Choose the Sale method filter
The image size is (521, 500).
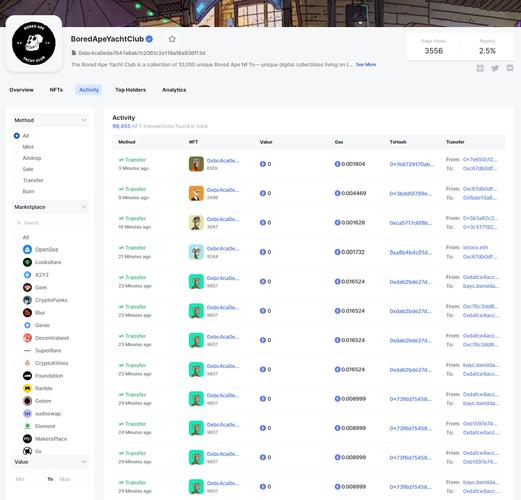(x=28, y=169)
